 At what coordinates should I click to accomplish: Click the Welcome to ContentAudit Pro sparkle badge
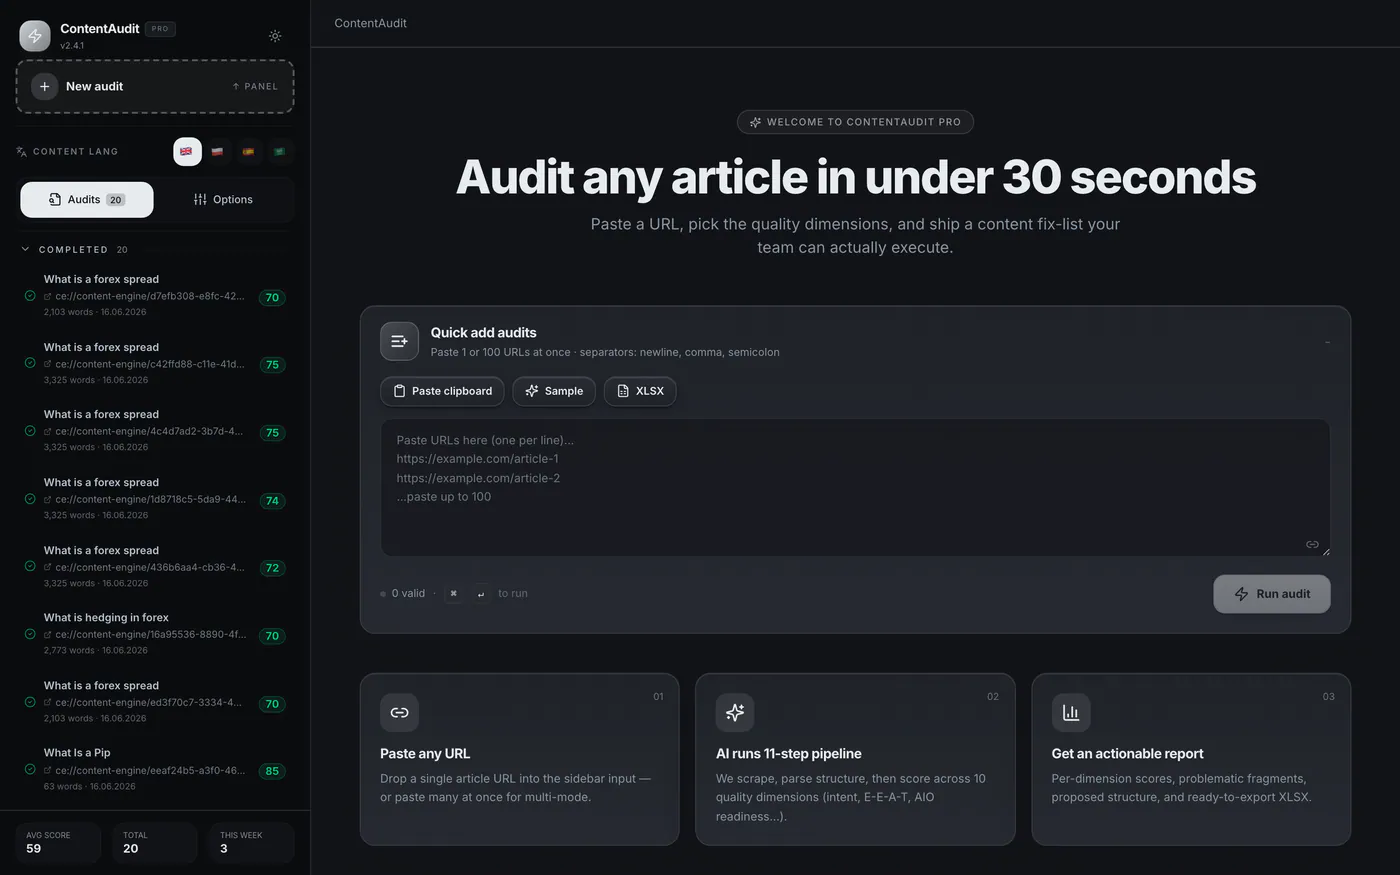[x=855, y=122]
